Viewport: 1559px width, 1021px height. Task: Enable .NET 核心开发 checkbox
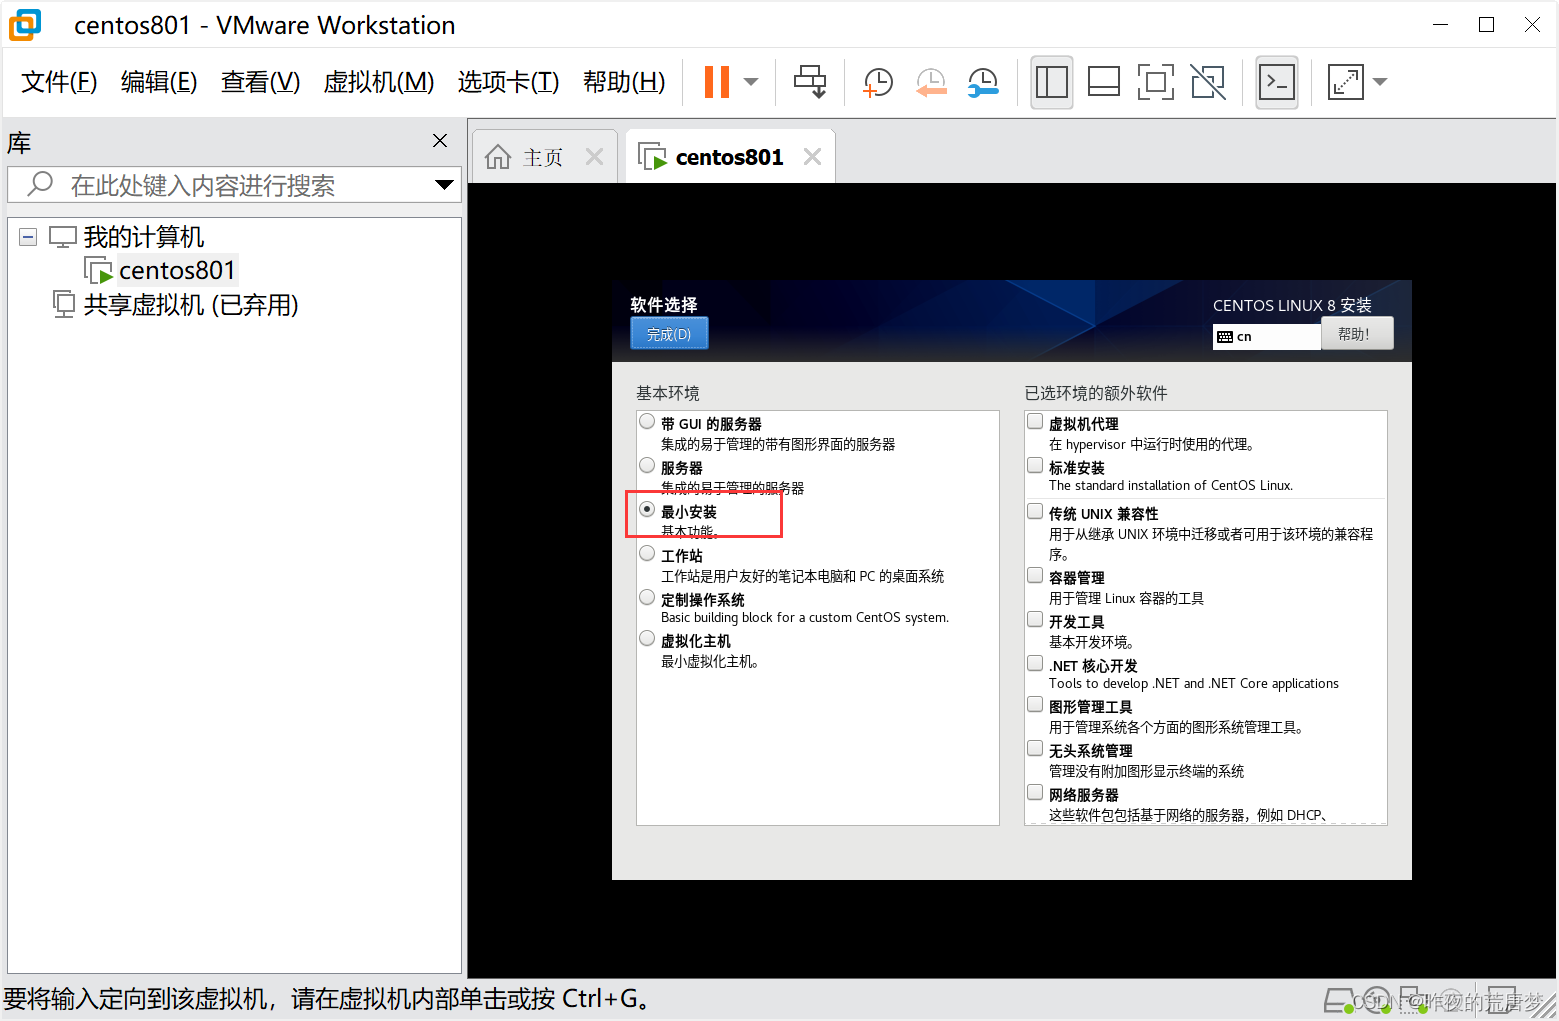[1036, 664]
